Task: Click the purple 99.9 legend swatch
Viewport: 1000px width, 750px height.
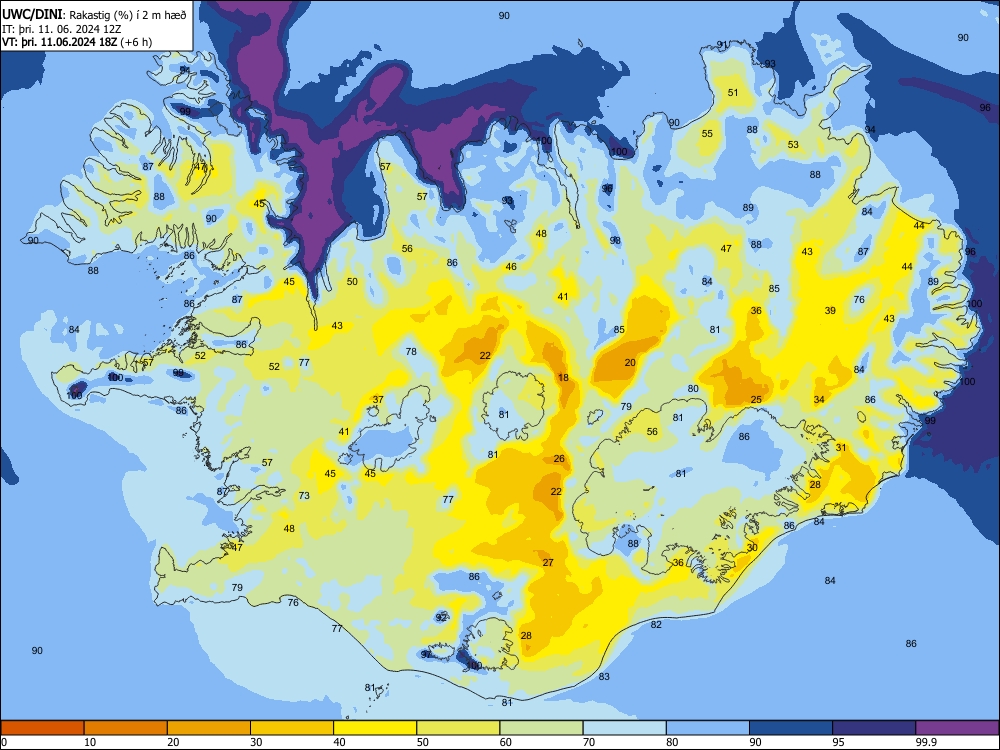Action: coord(957,728)
